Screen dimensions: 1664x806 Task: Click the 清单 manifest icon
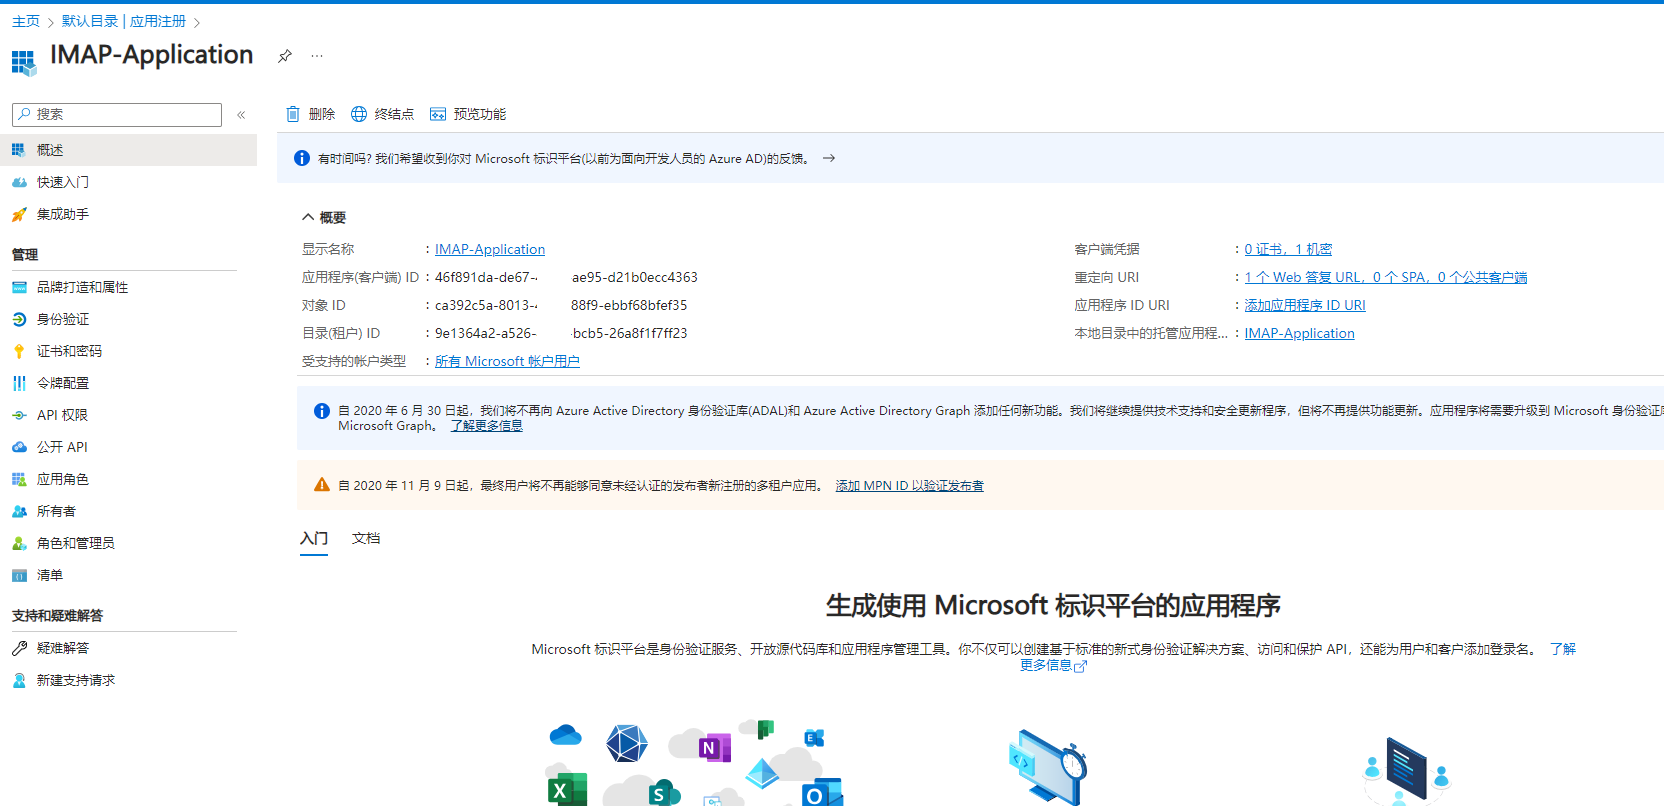[x=19, y=575]
